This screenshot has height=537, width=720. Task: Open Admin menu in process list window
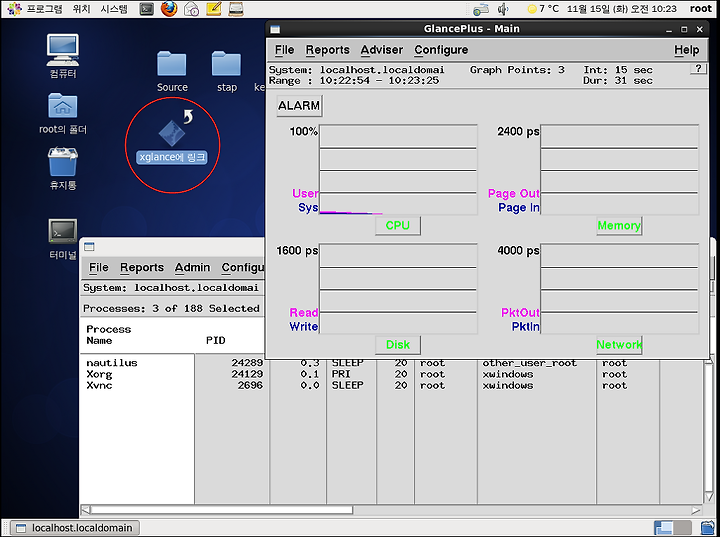pyautogui.click(x=192, y=267)
